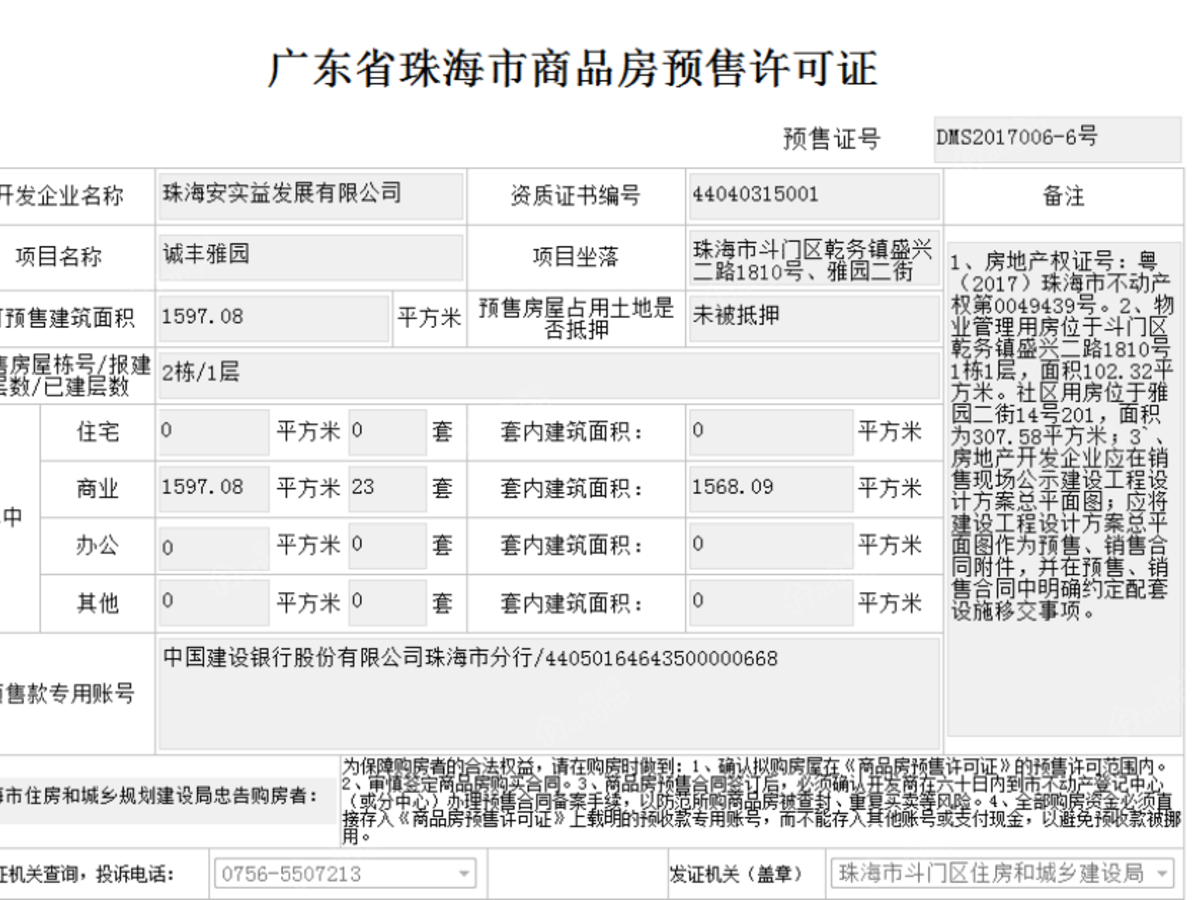This screenshot has width=1200, height=900.
Task: Click the presale building area field 1597.08
Action: click(274, 318)
